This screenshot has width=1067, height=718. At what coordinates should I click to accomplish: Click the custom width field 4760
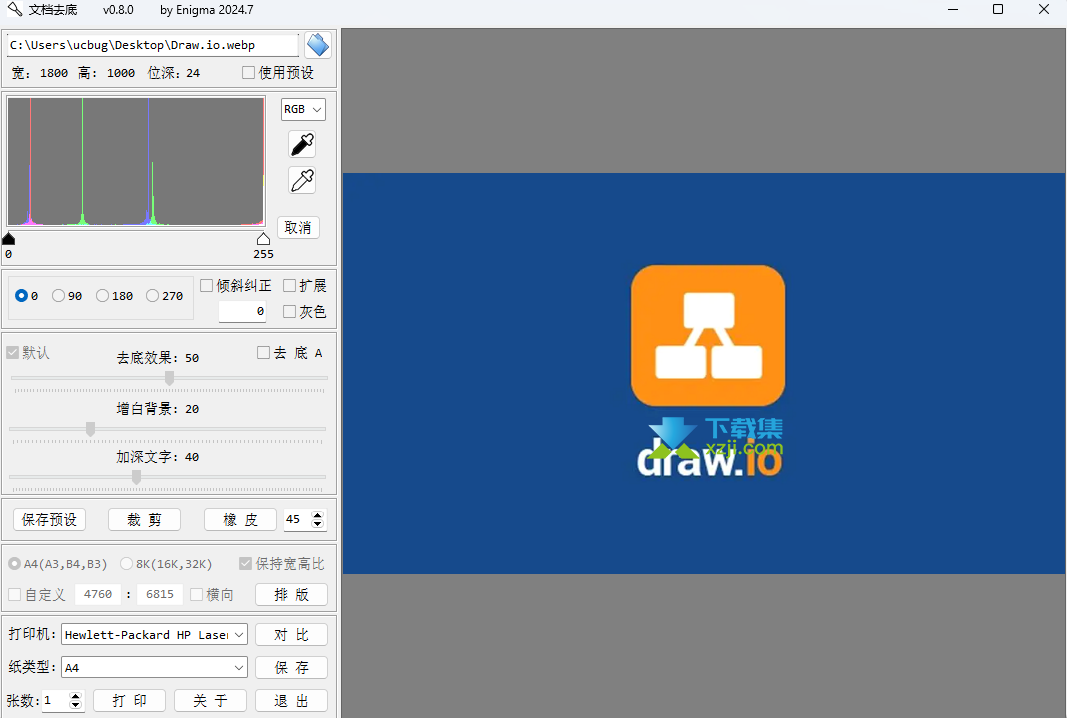(98, 594)
